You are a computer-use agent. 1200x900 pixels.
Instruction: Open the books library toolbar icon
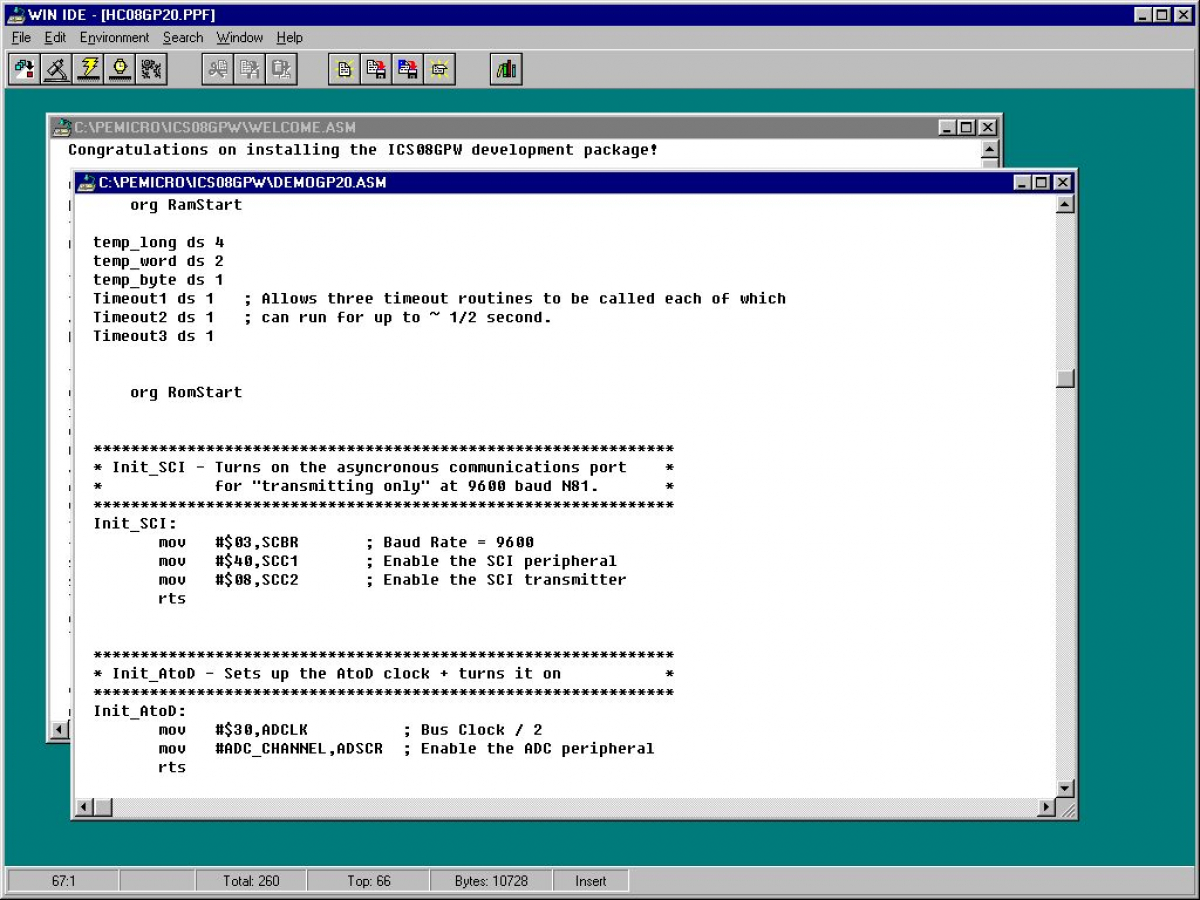click(x=505, y=68)
